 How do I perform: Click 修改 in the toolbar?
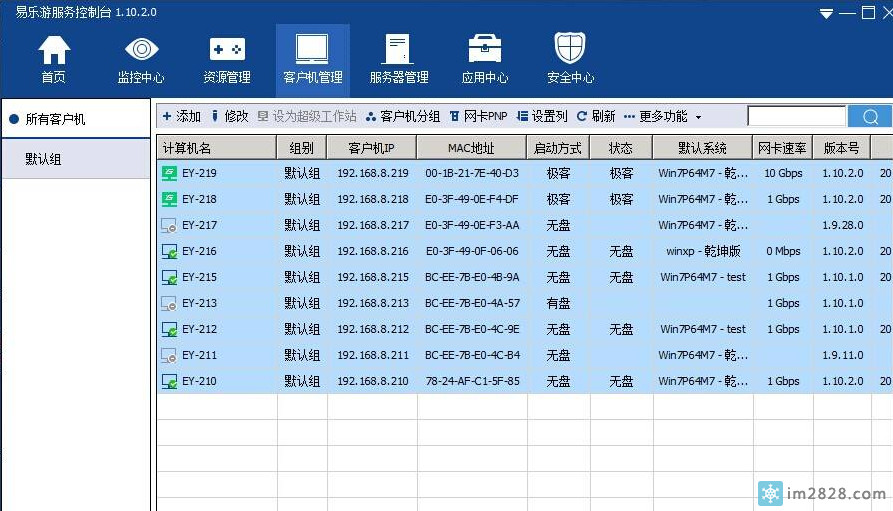point(229,116)
